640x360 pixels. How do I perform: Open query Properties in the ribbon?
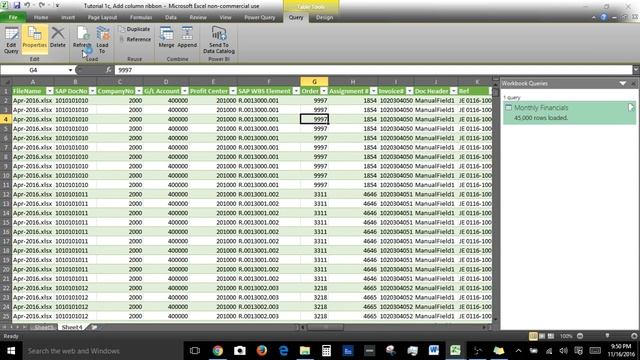35,38
